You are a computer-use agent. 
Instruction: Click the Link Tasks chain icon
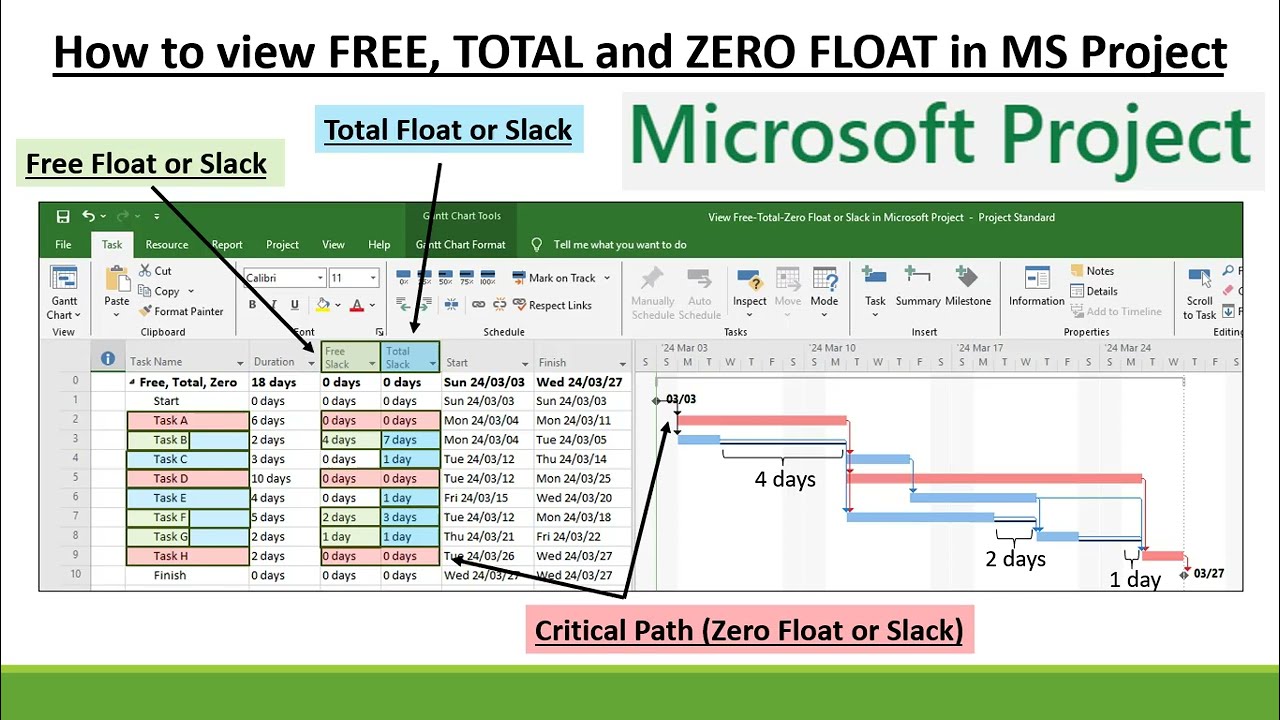(478, 304)
